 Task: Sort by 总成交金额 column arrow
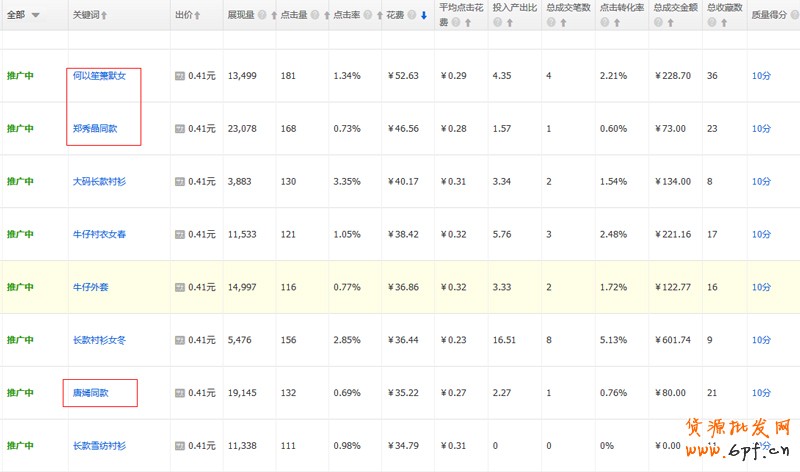670,23
